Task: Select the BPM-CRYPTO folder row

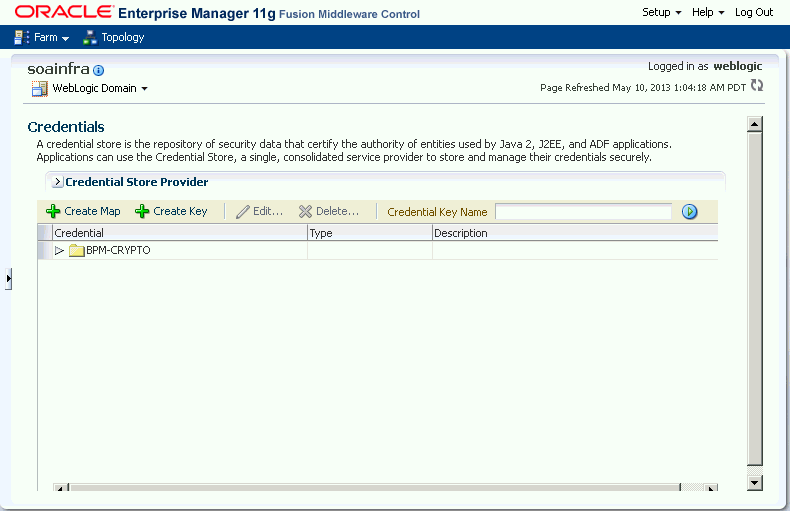Action: [378, 250]
